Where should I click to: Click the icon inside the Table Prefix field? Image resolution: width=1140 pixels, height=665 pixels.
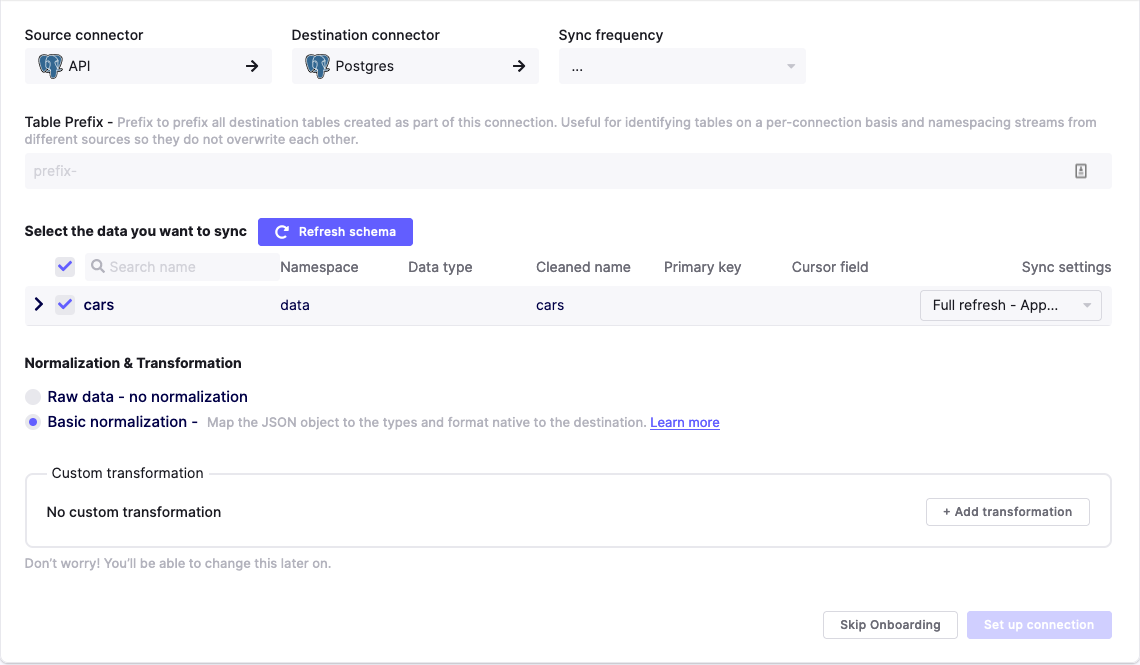[1081, 171]
